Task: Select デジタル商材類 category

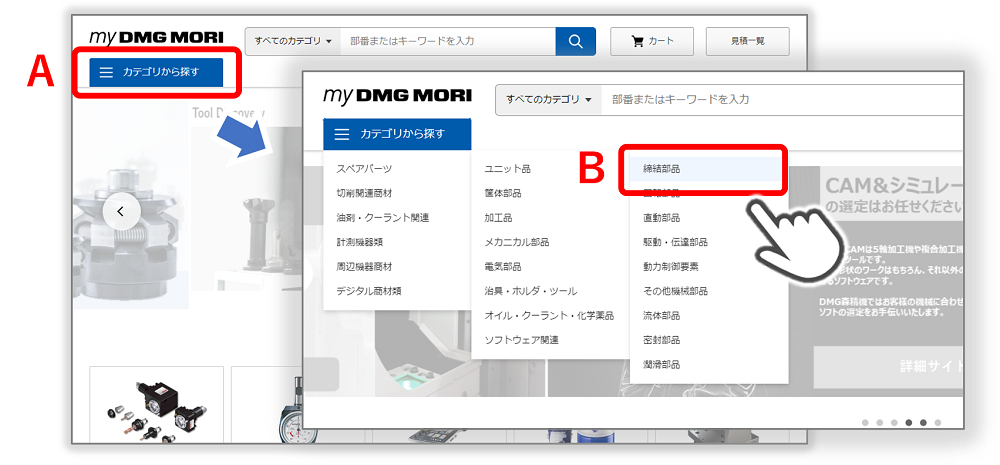Action: click(369, 291)
